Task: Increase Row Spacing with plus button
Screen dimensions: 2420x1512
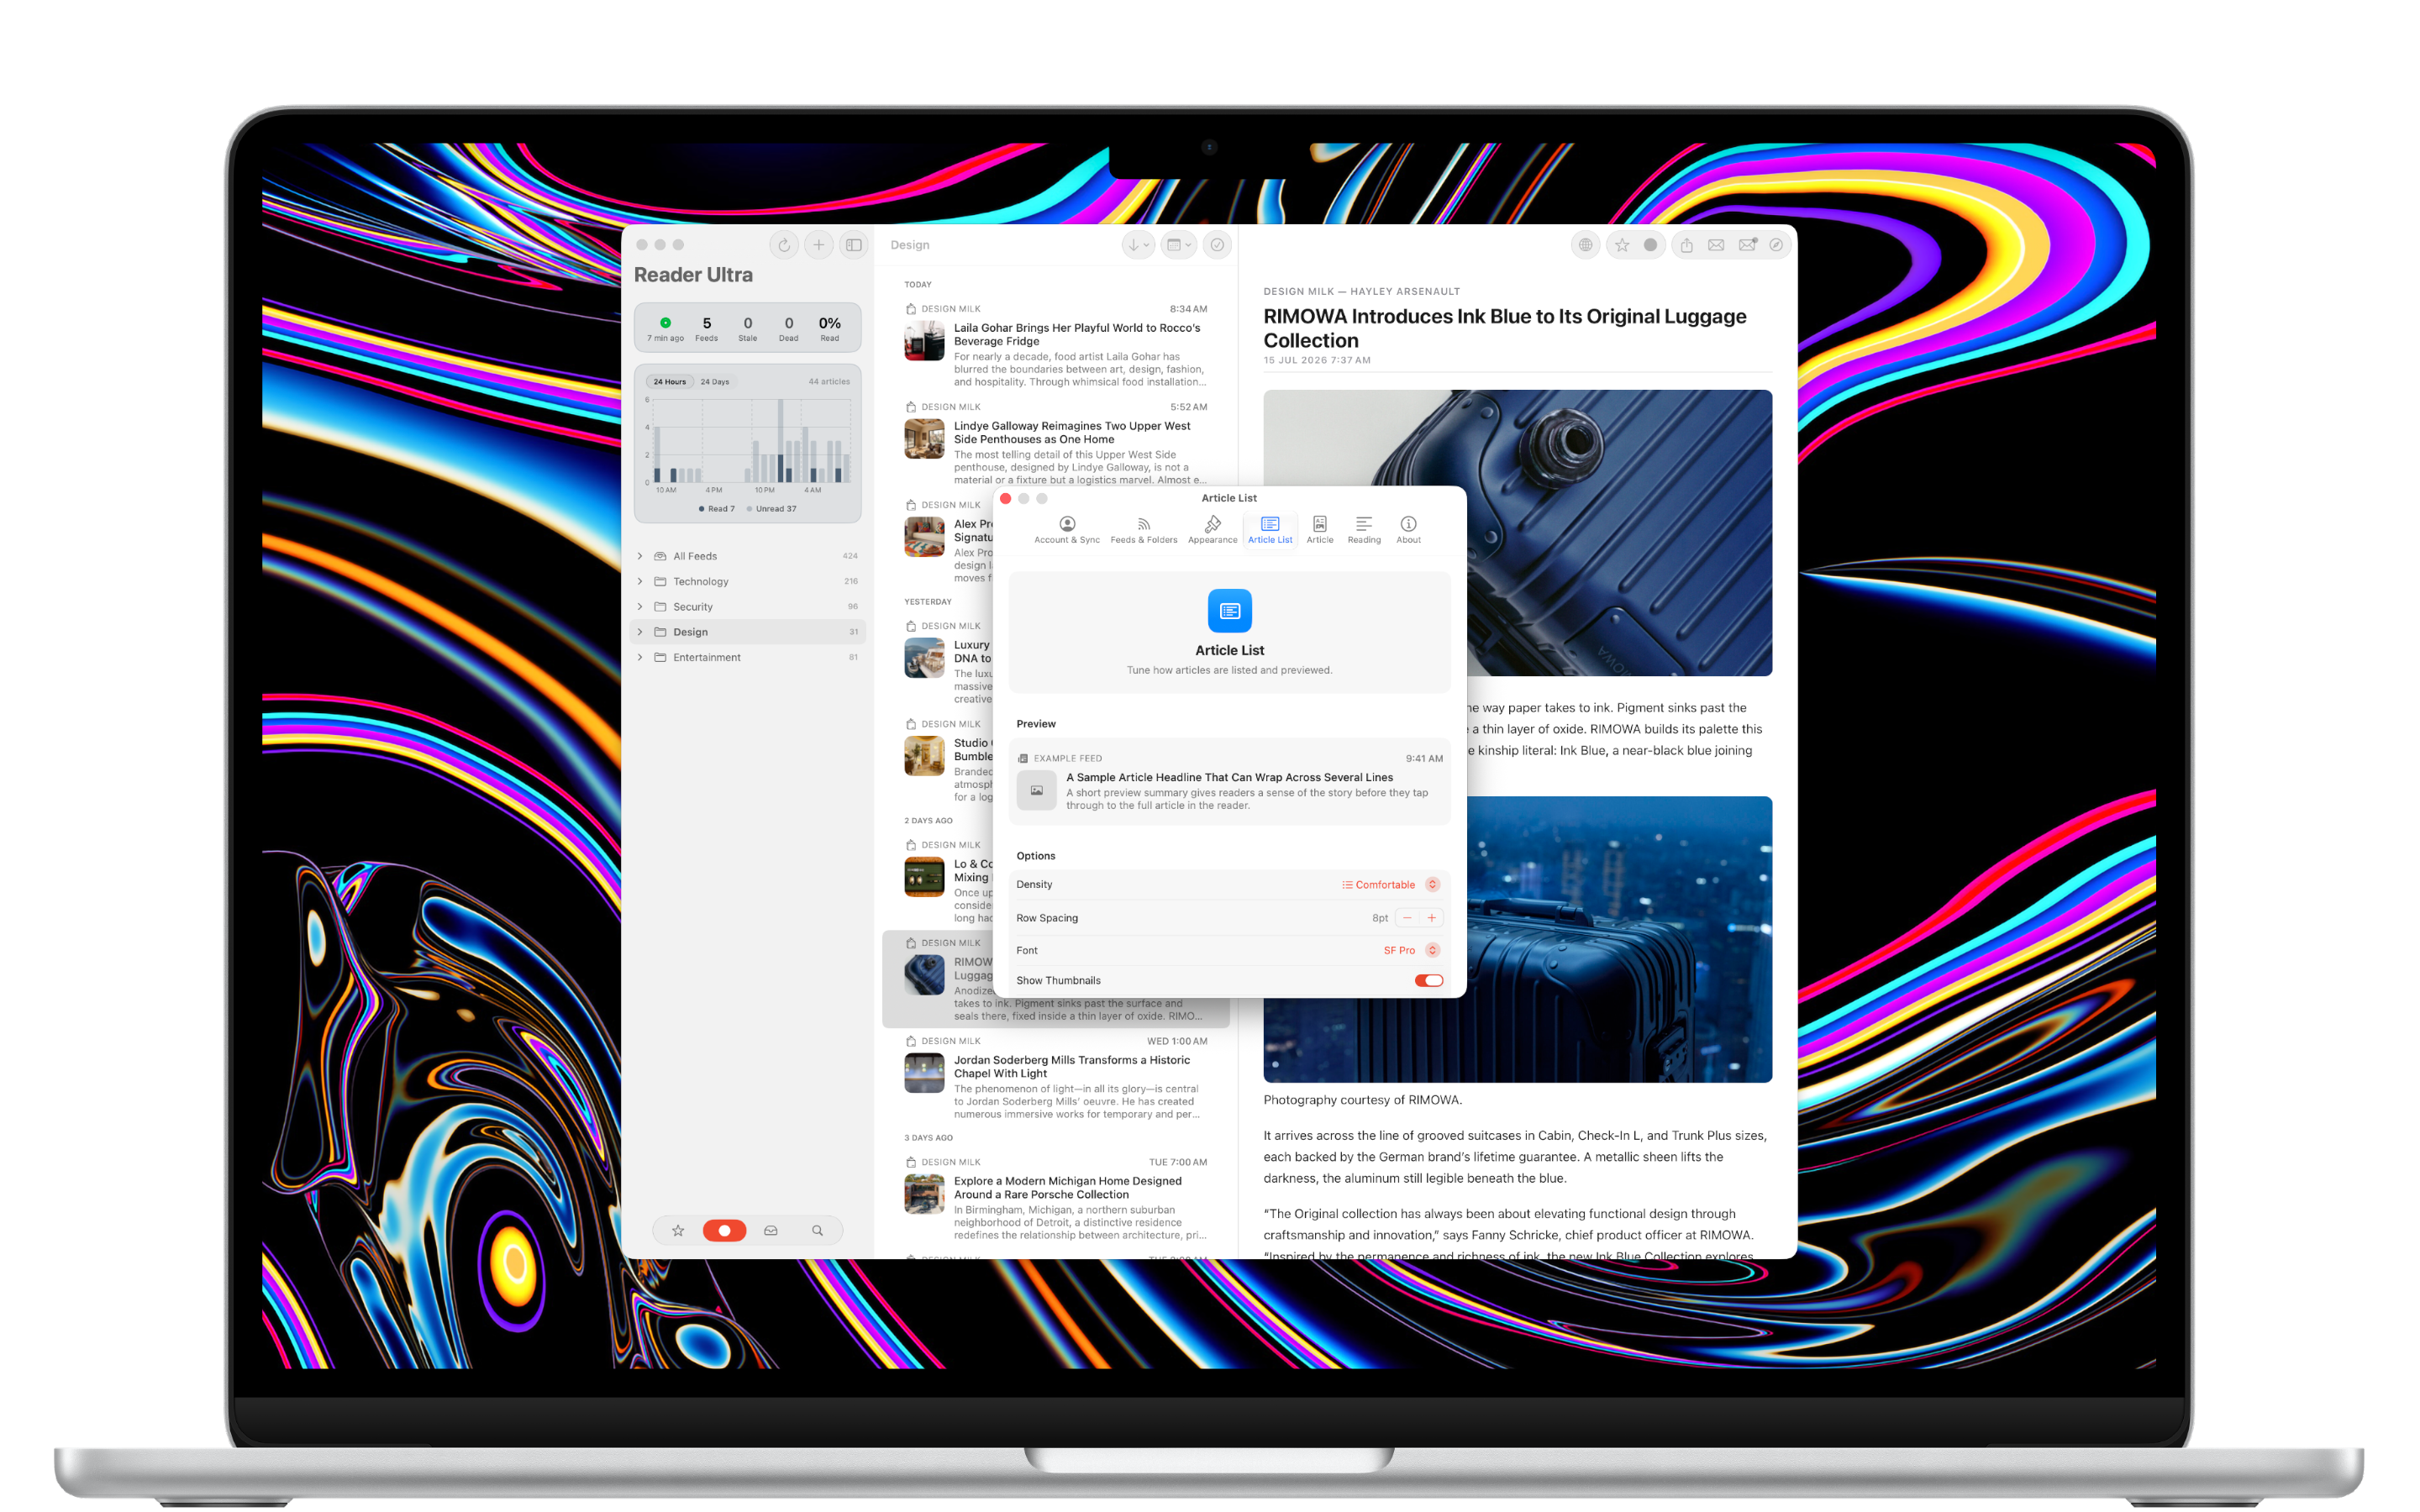Action: pyautogui.click(x=1431, y=918)
